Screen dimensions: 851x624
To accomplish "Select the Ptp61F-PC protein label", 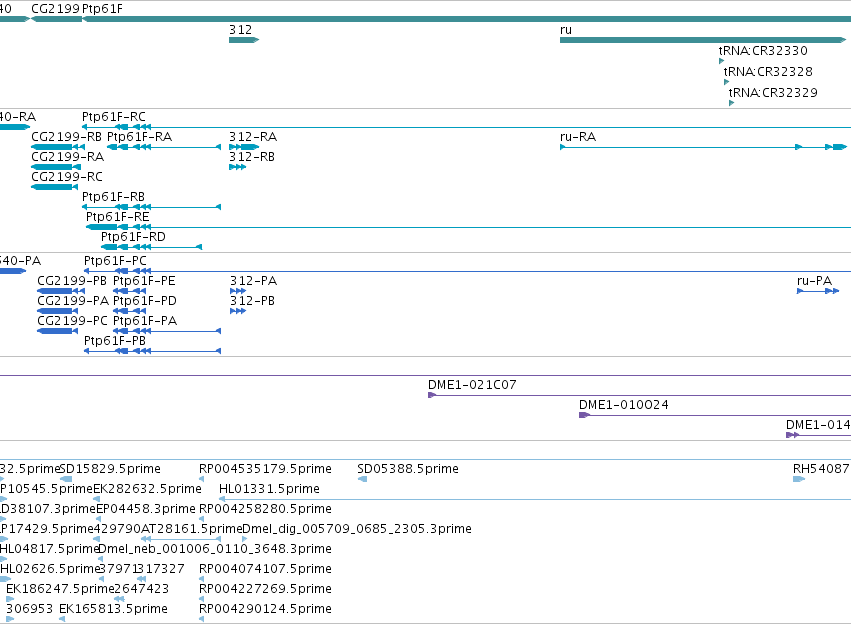I will 116,261.
